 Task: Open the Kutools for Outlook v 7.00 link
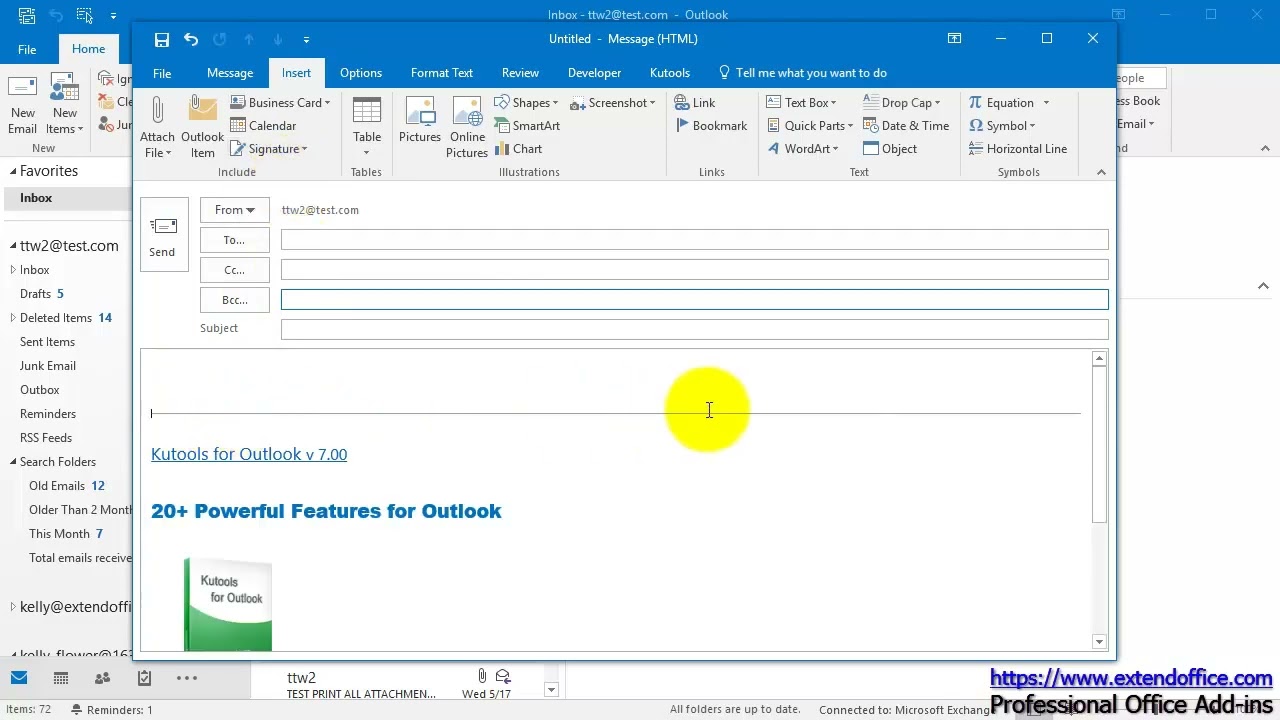(249, 454)
